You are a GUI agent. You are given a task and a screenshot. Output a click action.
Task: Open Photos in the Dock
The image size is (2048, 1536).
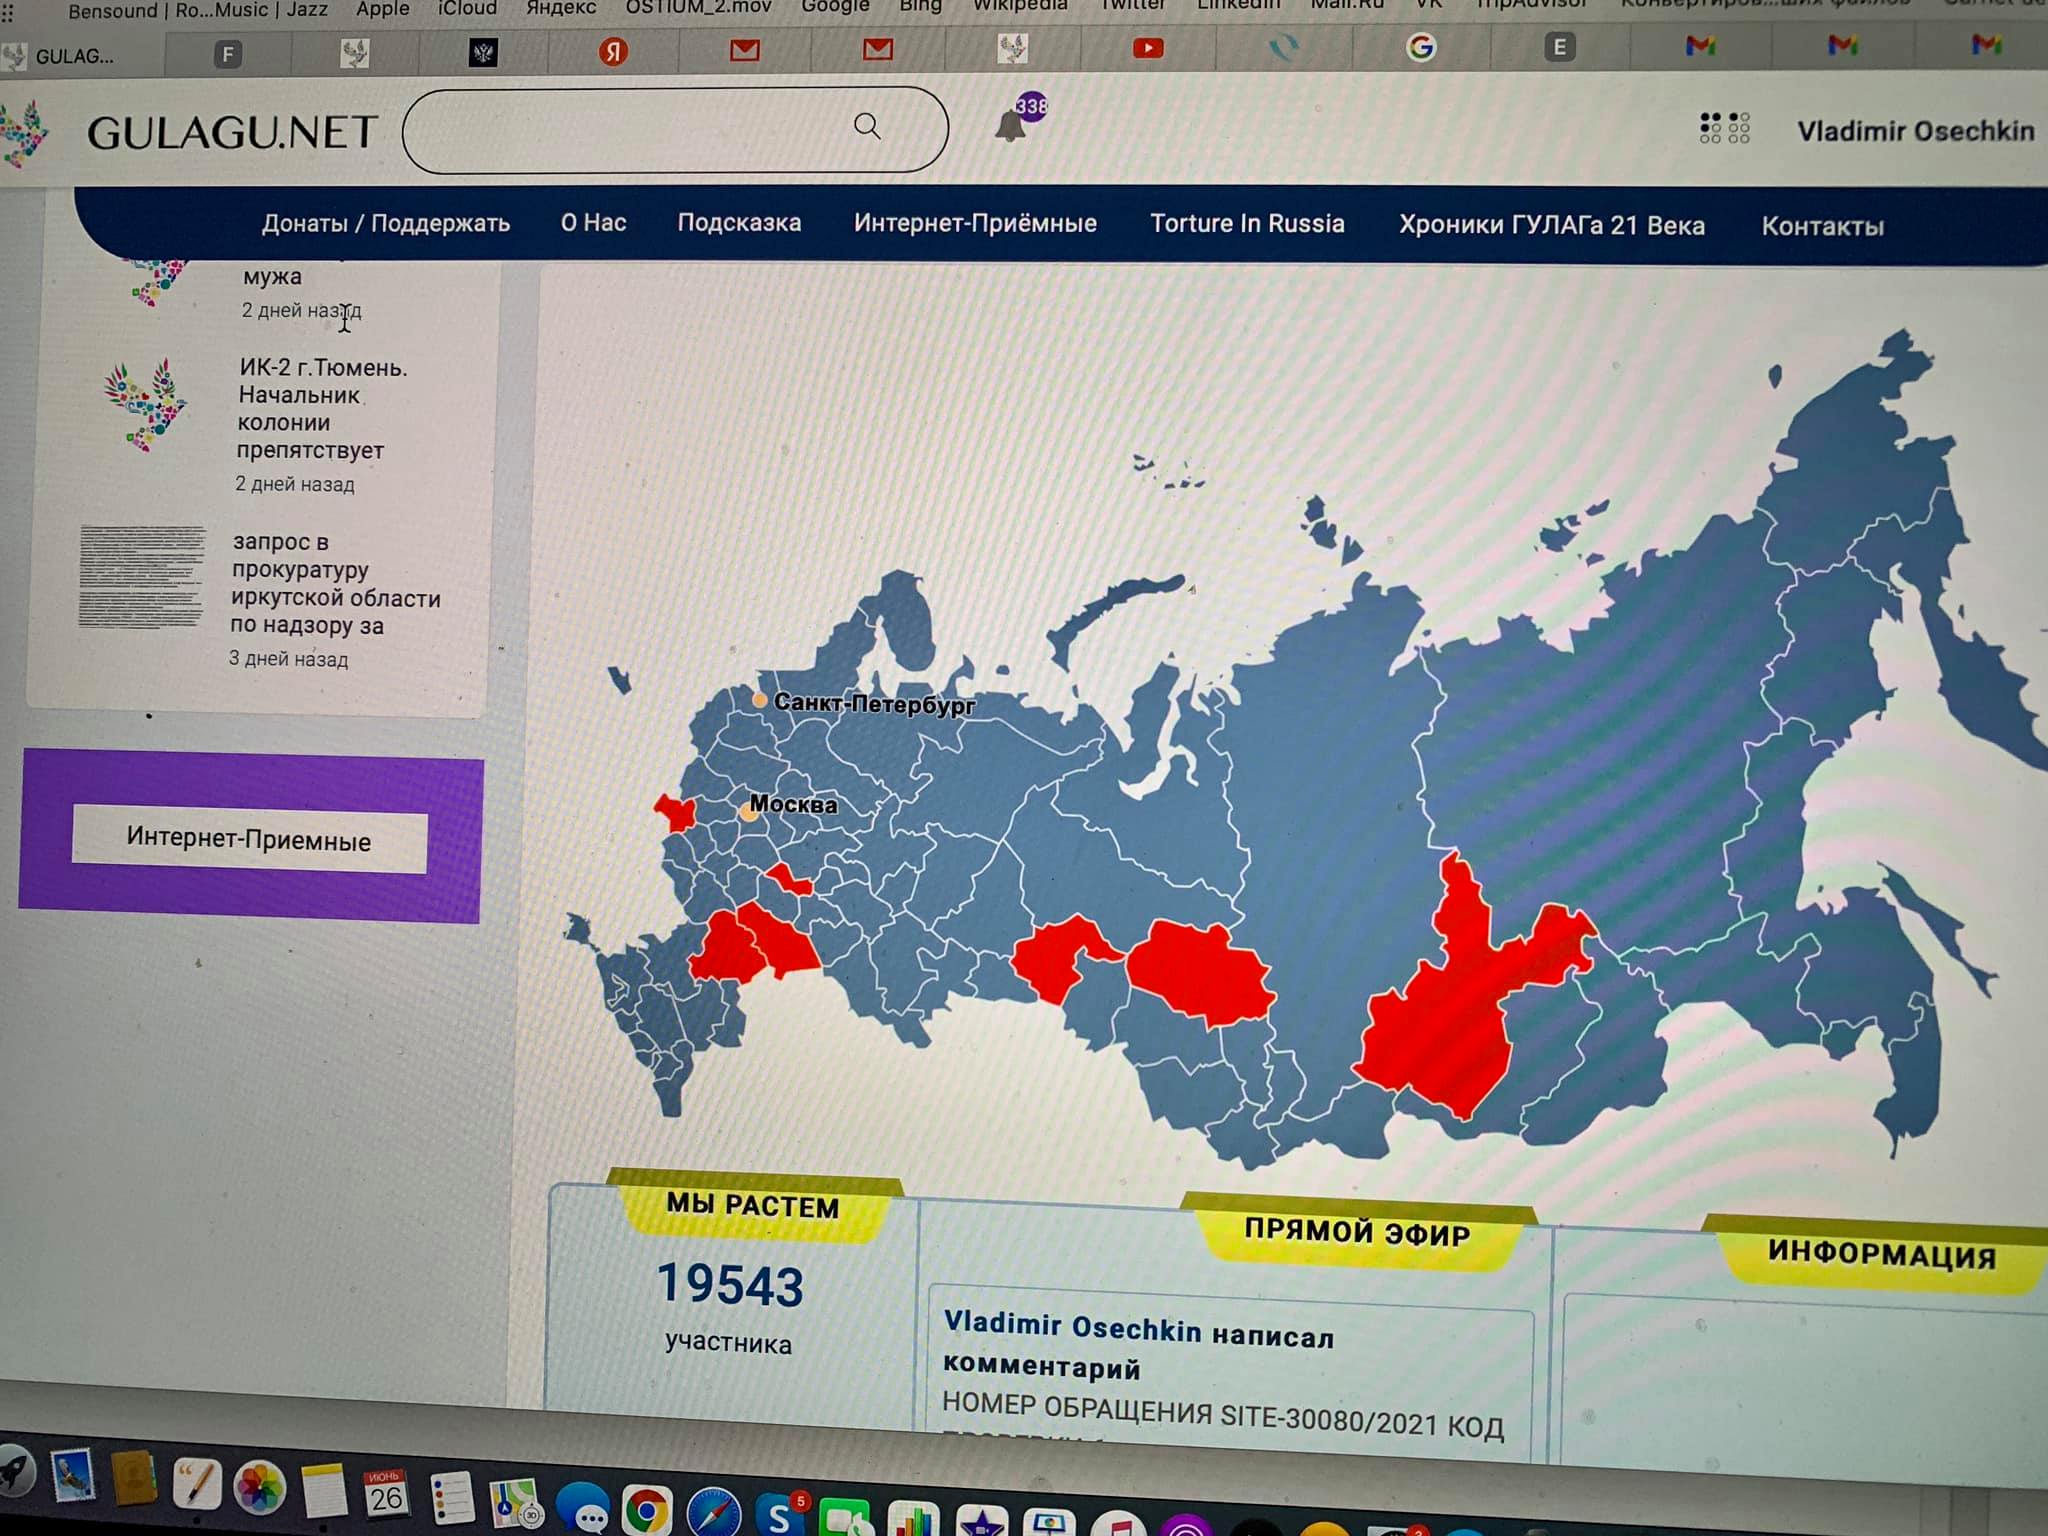(259, 1487)
